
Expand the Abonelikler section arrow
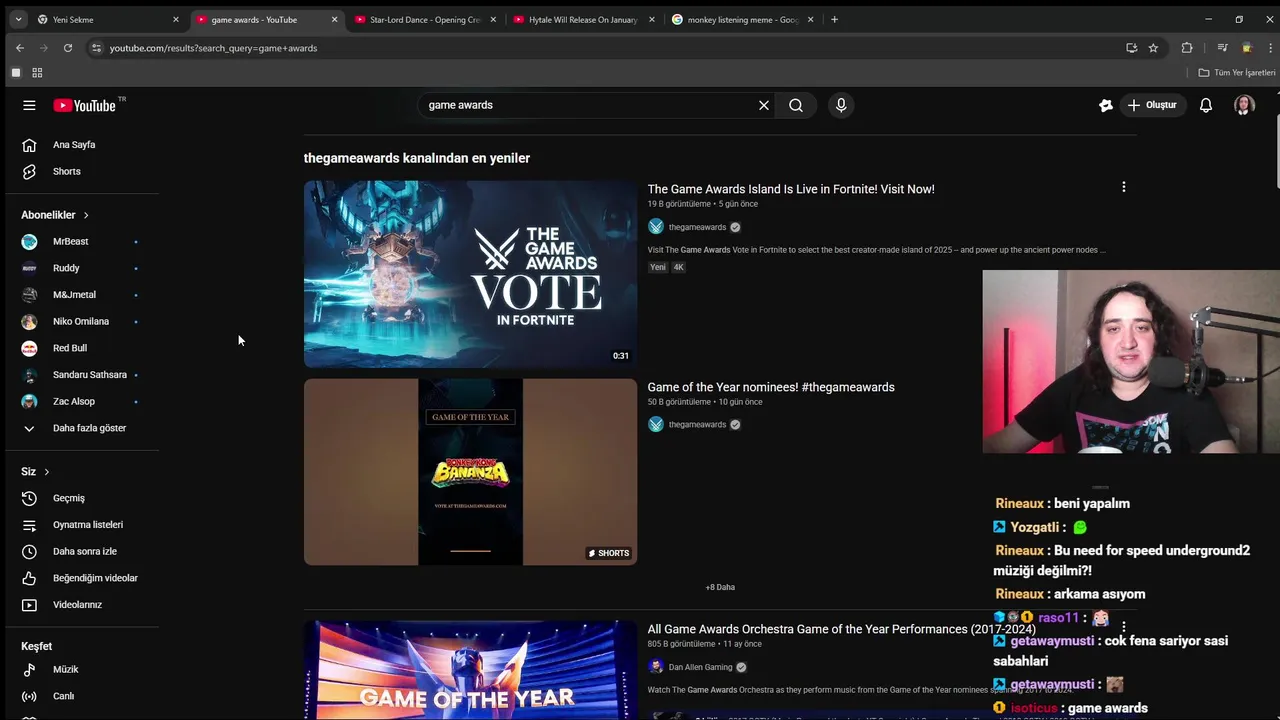[x=86, y=215]
